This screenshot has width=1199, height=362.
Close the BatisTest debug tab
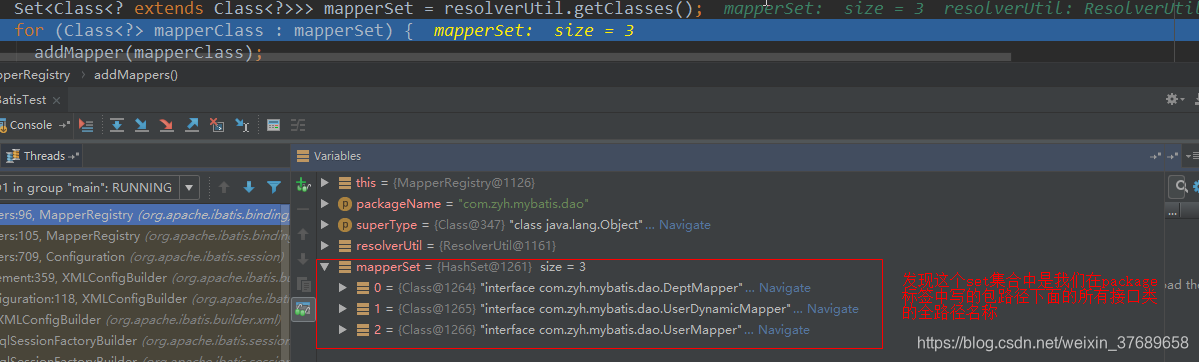click(57, 101)
